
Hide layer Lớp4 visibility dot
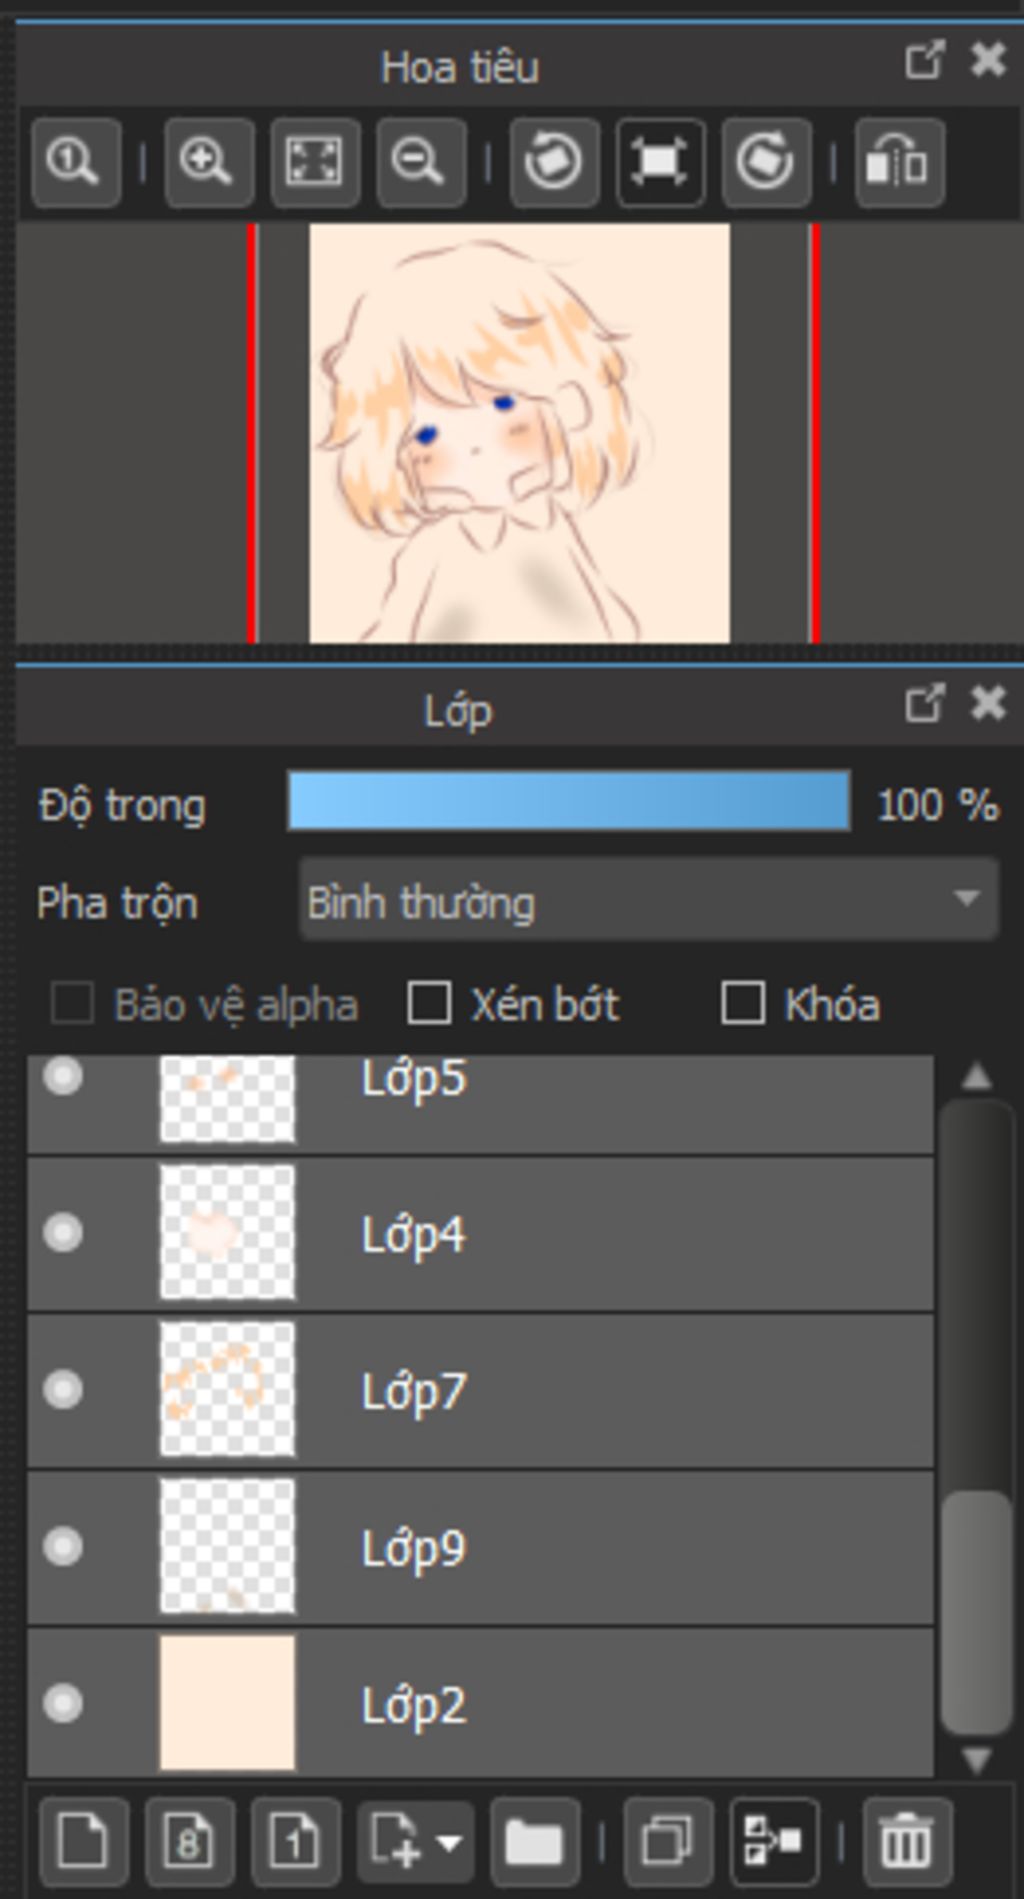click(x=63, y=1233)
